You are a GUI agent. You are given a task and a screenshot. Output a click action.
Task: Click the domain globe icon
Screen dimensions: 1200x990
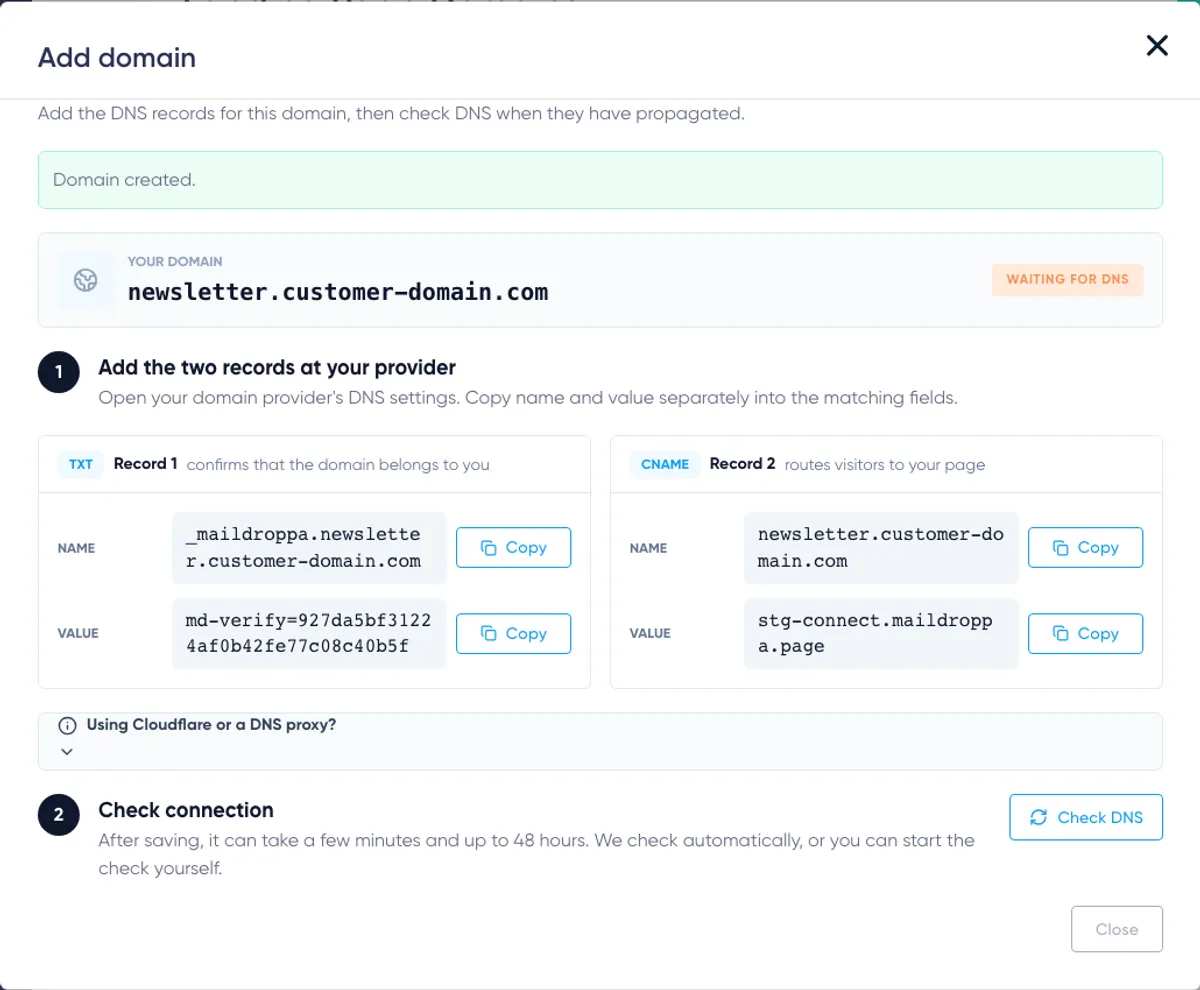point(86,280)
